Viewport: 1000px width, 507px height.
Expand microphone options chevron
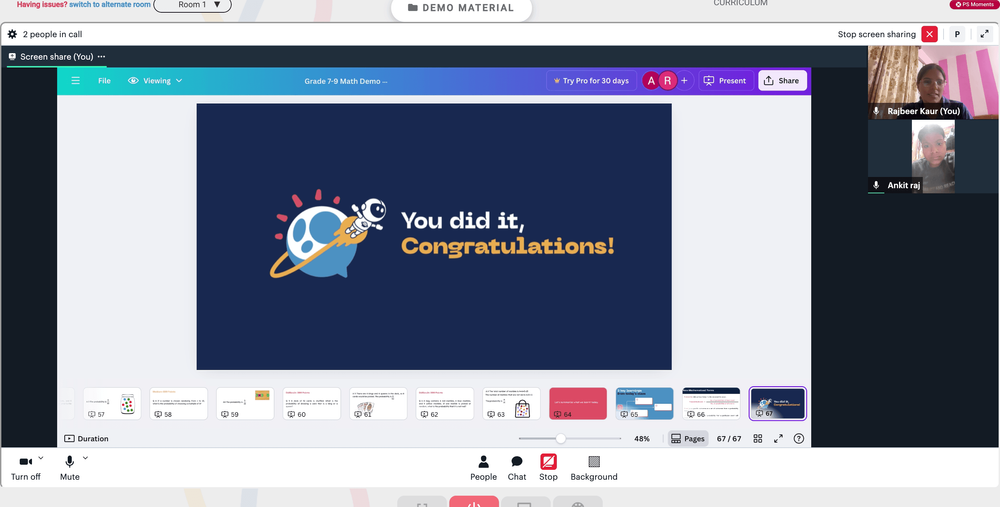(85, 458)
